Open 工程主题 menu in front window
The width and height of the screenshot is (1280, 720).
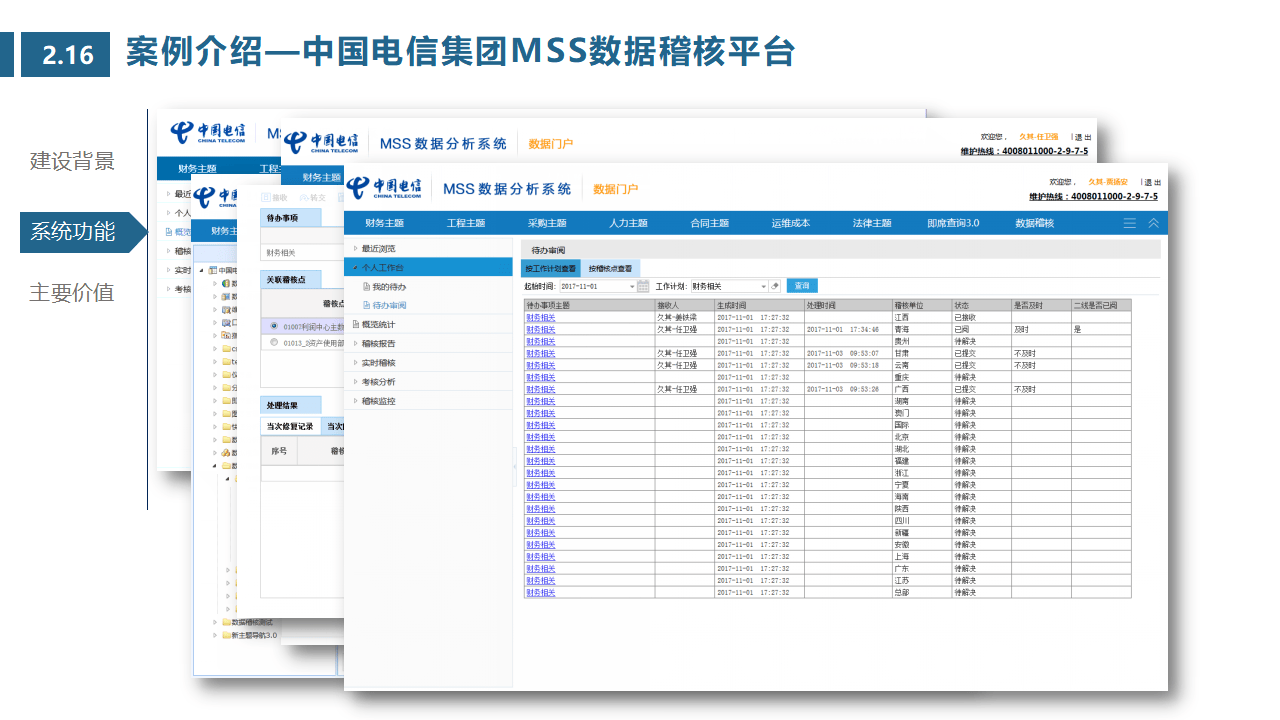coord(466,223)
